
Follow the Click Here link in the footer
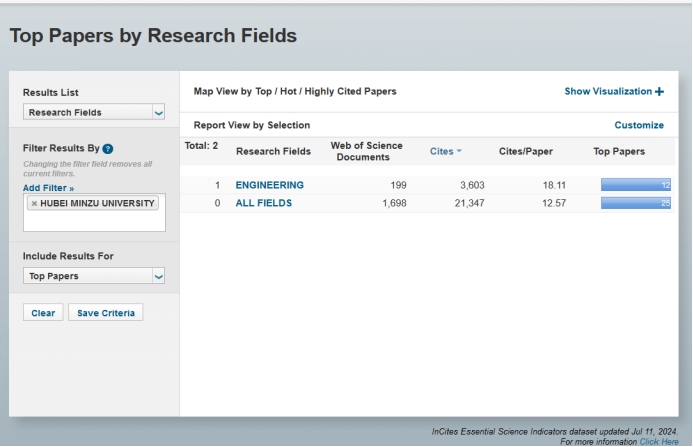click(x=658, y=441)
